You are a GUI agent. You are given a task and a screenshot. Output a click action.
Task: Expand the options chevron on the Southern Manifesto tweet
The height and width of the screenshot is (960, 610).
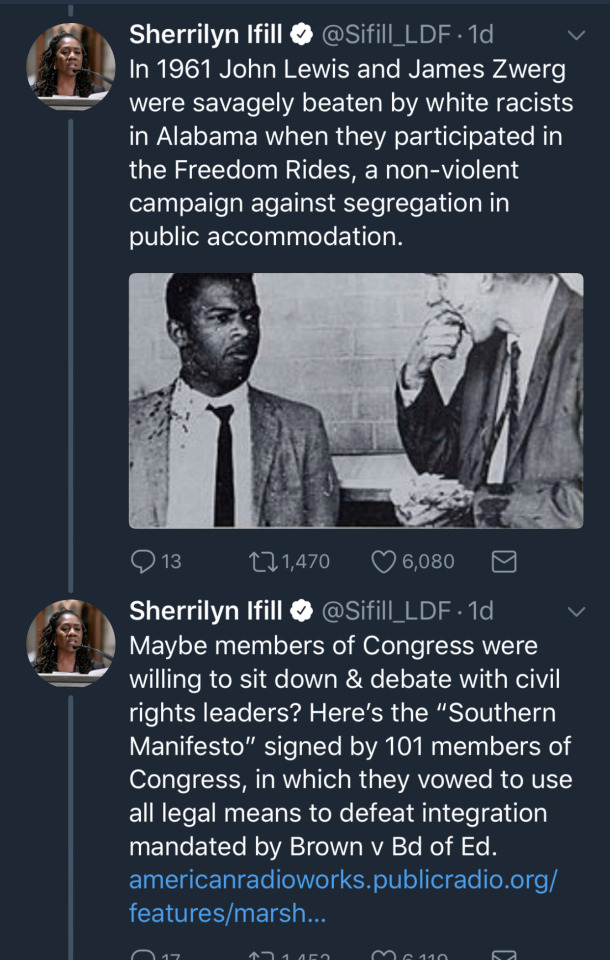tap(576, 610)
